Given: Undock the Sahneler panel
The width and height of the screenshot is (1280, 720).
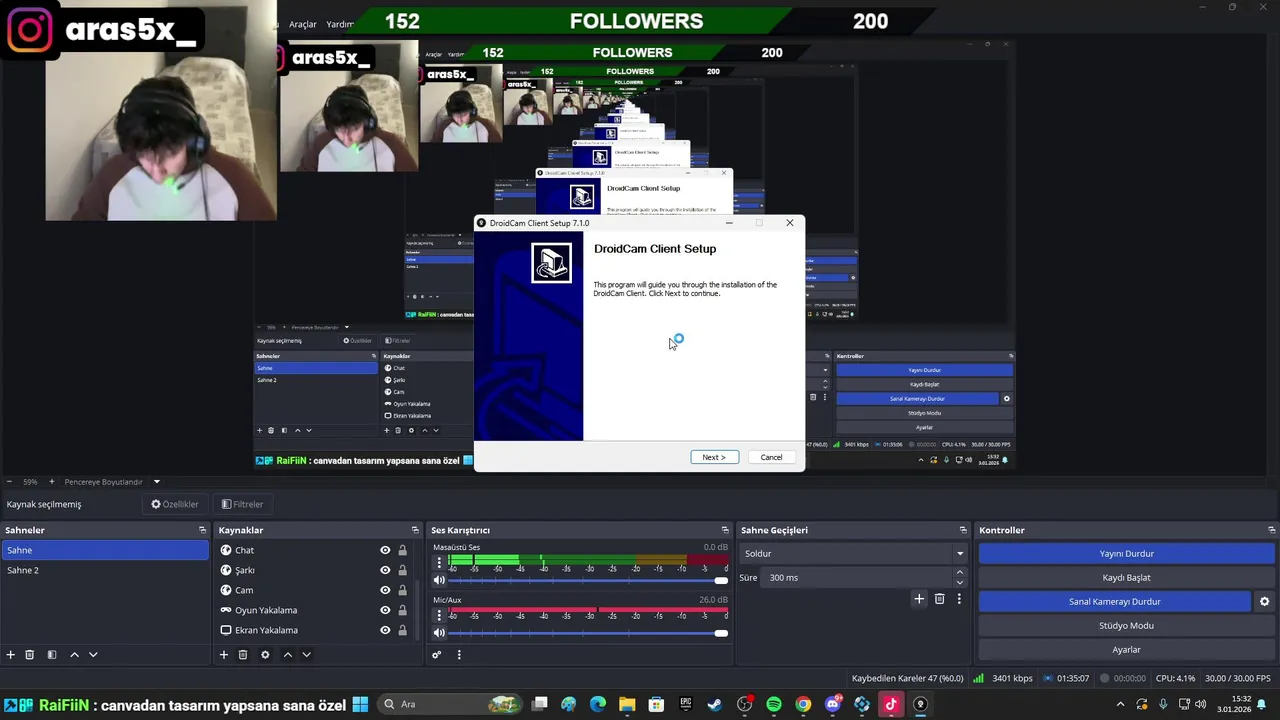Looking at the screenshot, I should tap(202, 530).
